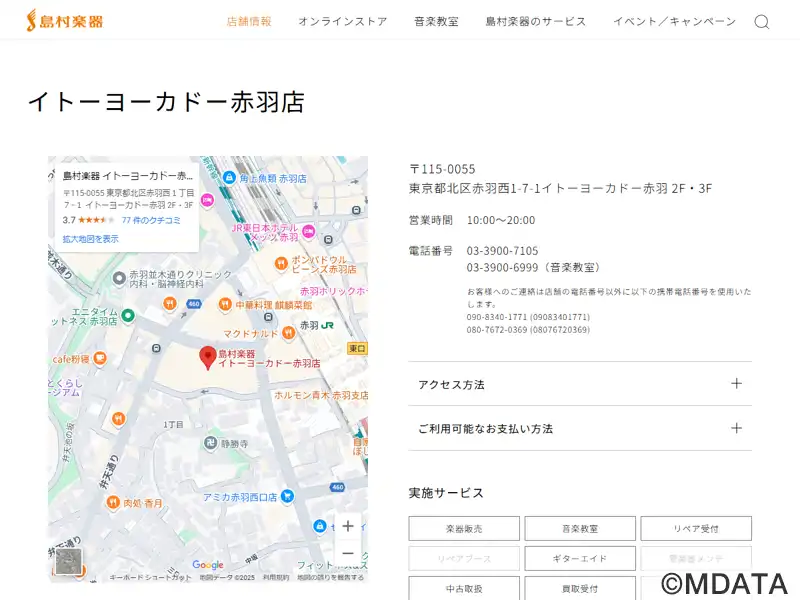Open the 店舗情報 menu item
This screenshot has width=800, height=600.
coord(249,21)
